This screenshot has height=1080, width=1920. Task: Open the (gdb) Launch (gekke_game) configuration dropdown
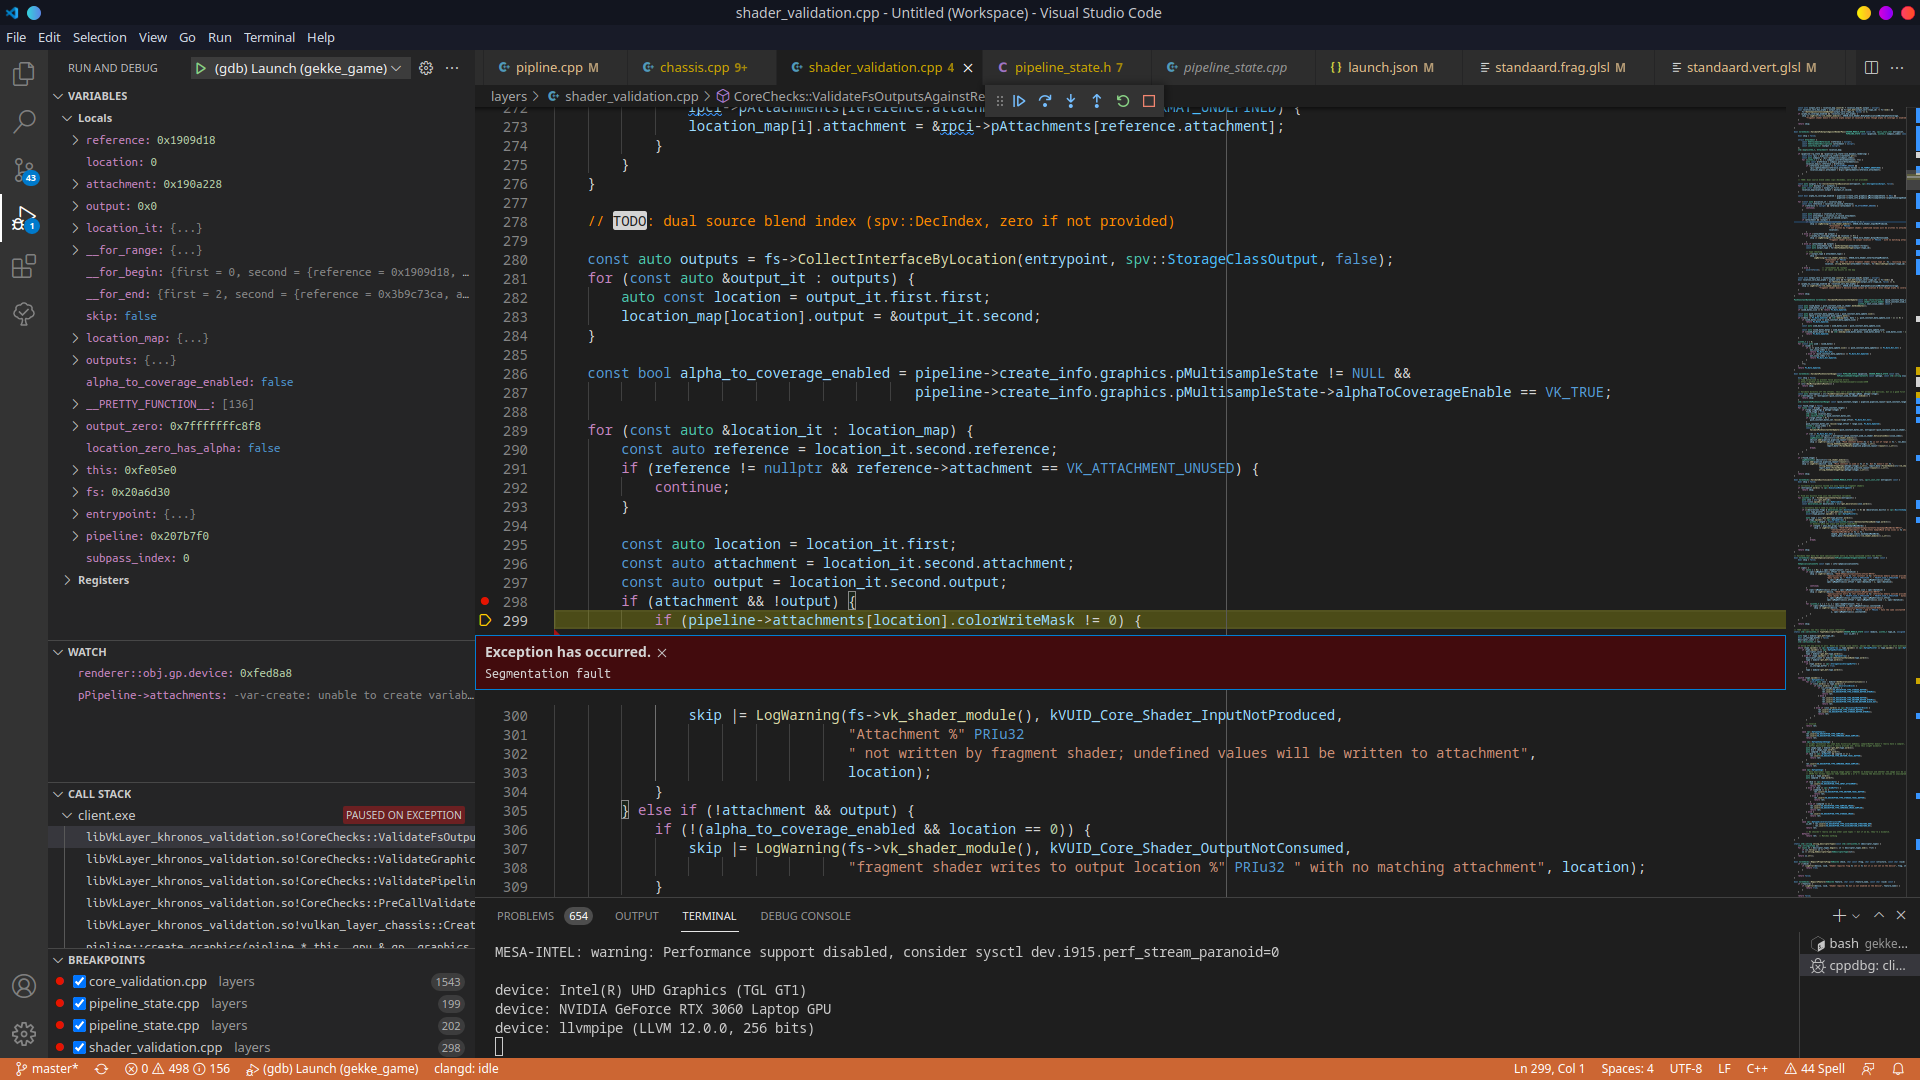[397, 68]
